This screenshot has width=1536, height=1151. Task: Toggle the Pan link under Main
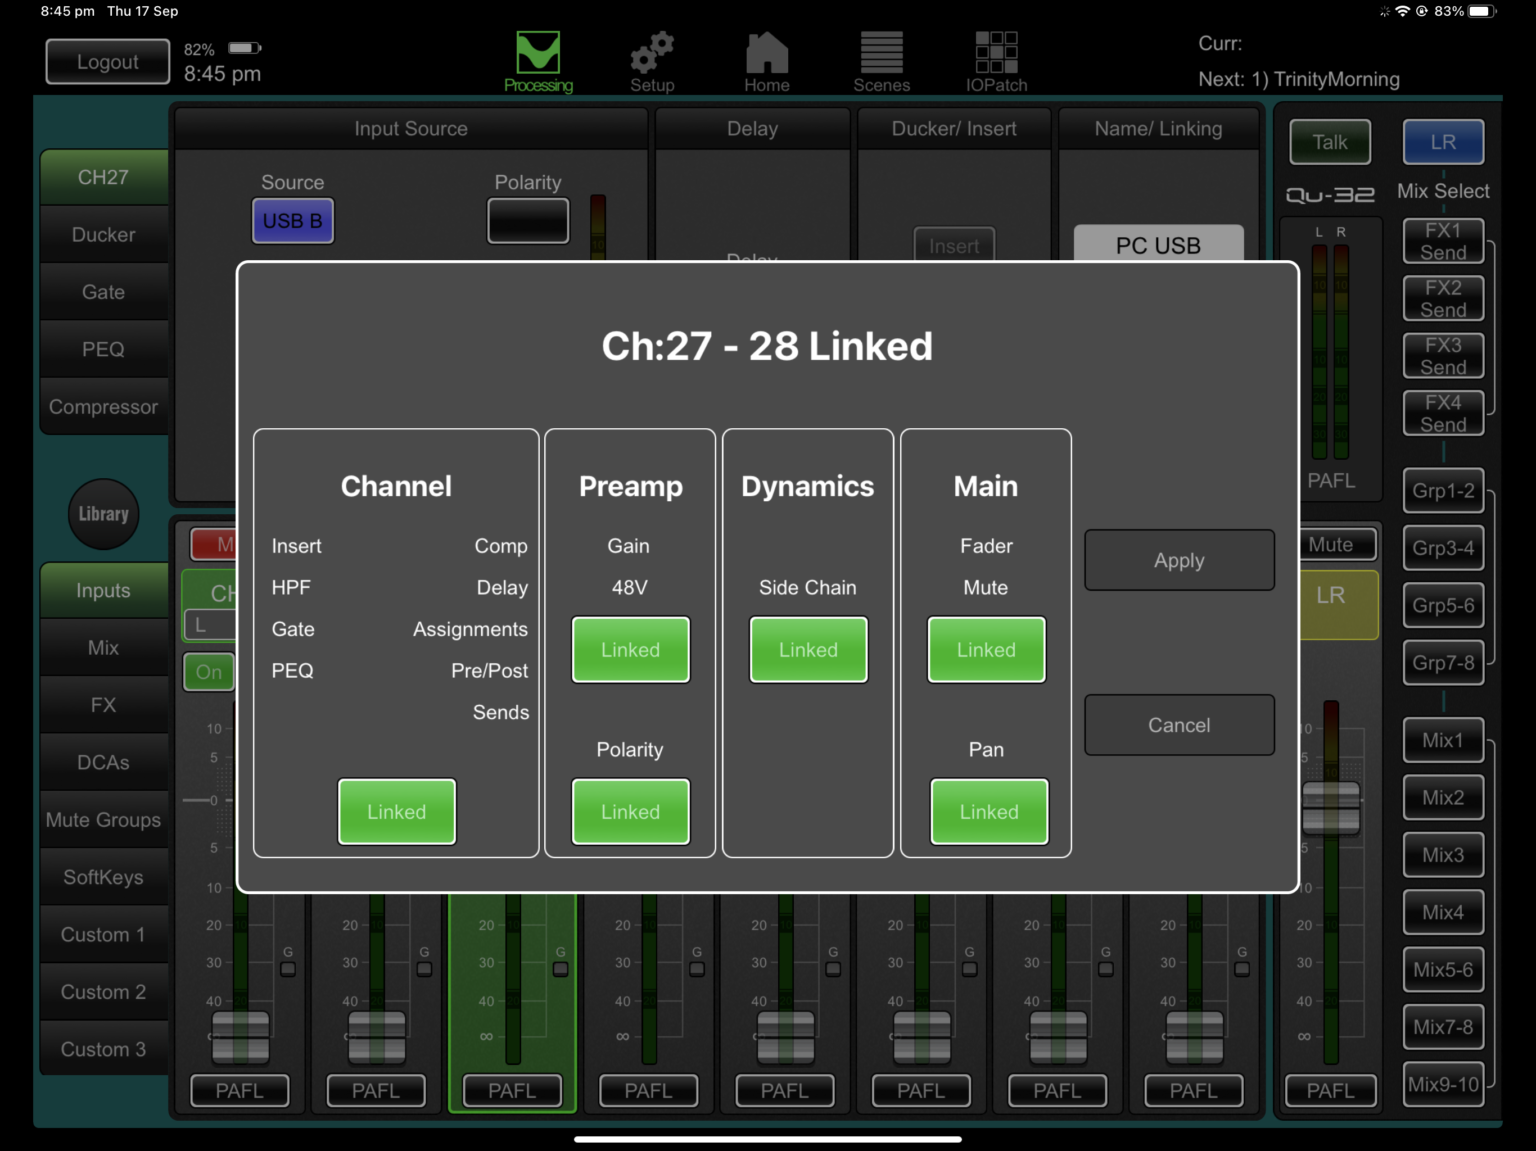(988, 811)
